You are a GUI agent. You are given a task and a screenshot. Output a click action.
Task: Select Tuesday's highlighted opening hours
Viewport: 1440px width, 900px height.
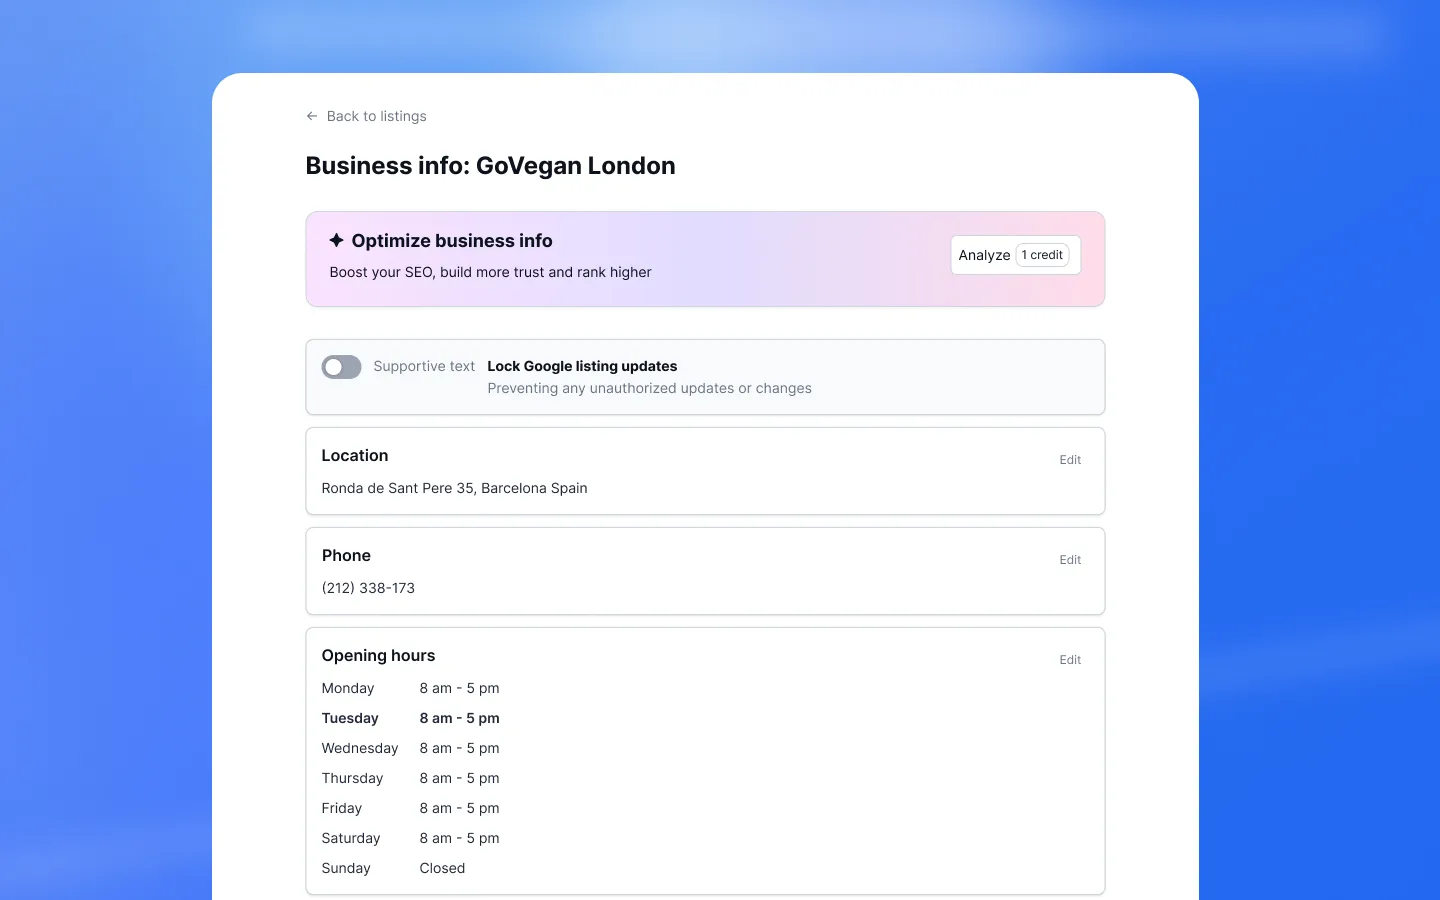click(459, 718)
